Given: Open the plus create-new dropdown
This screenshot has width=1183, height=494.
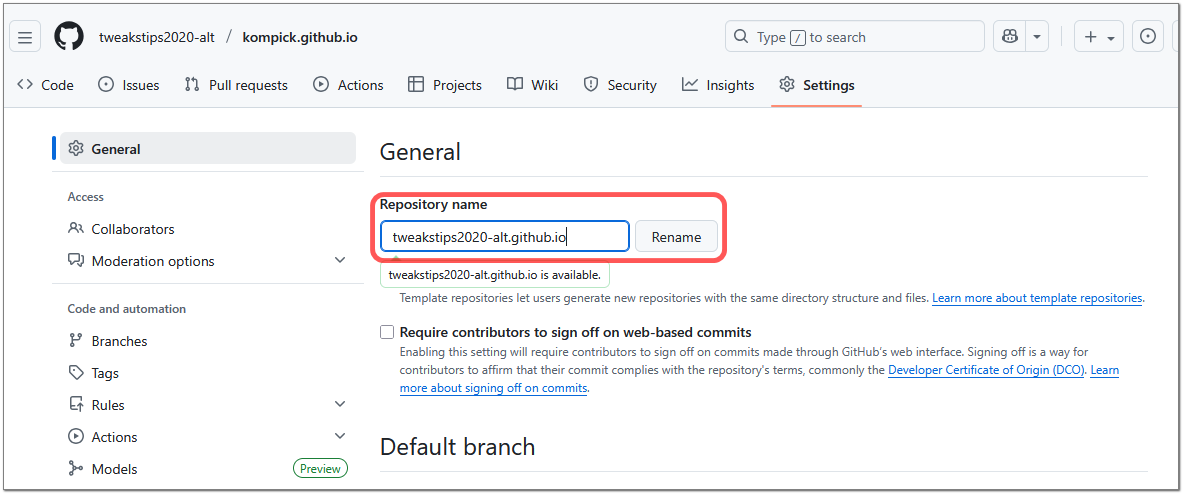Looking at the screenshot, I should 1098,37.
